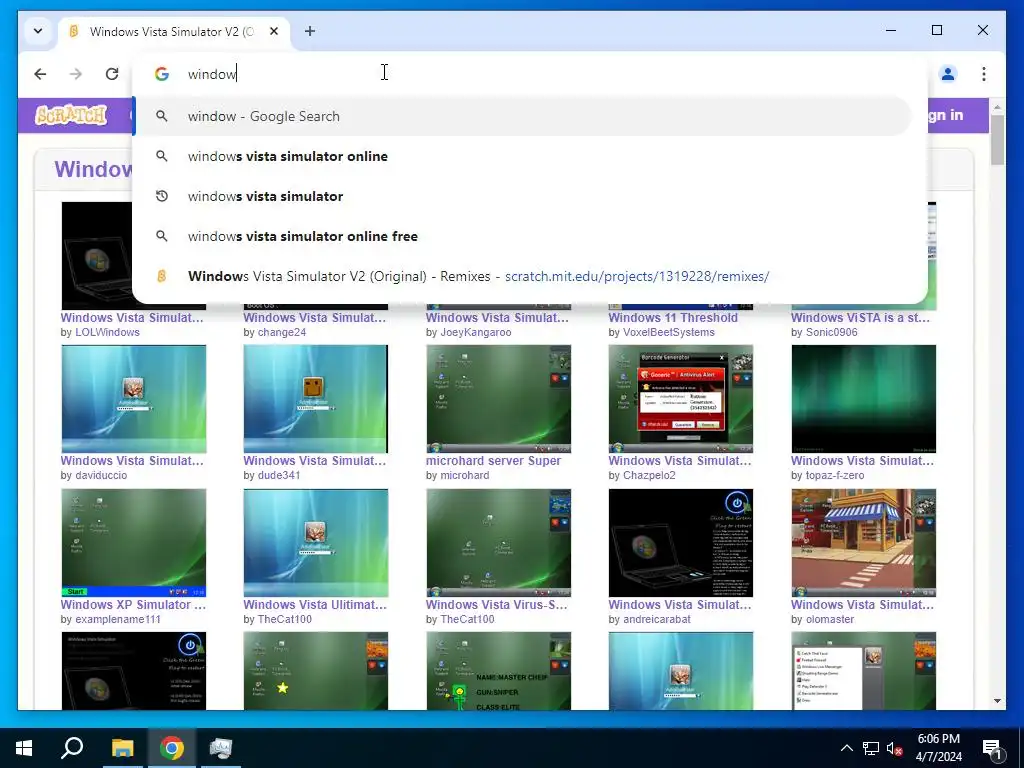Open the notification center icon

tap(992, 748)
